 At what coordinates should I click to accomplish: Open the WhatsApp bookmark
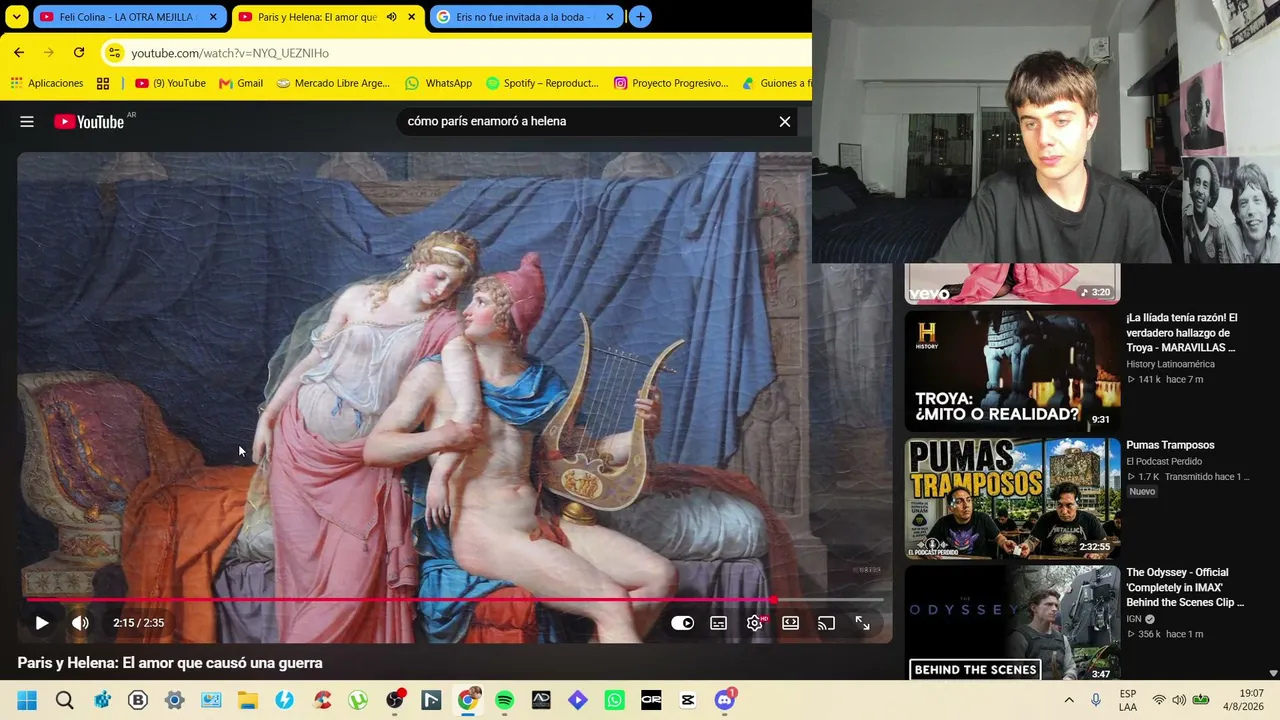click(438, 83)
